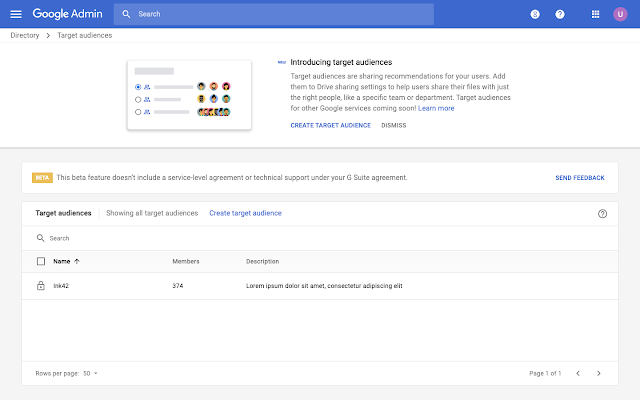Click the support assistant icon in header
The image size is (640, 400).
(x=535, y=14)
